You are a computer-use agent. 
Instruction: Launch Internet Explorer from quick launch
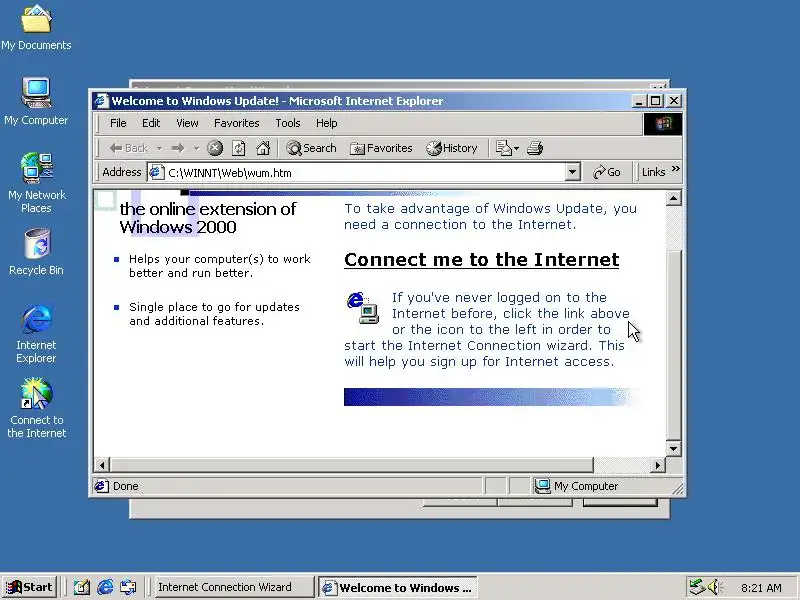(105, 587)
